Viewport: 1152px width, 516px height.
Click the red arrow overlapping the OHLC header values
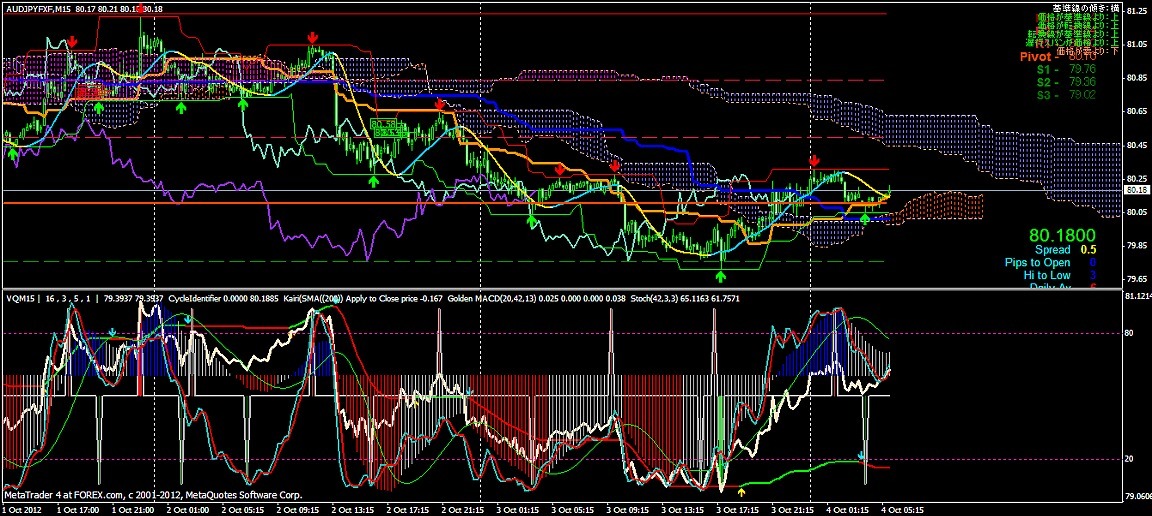click(x=138, y=9)
